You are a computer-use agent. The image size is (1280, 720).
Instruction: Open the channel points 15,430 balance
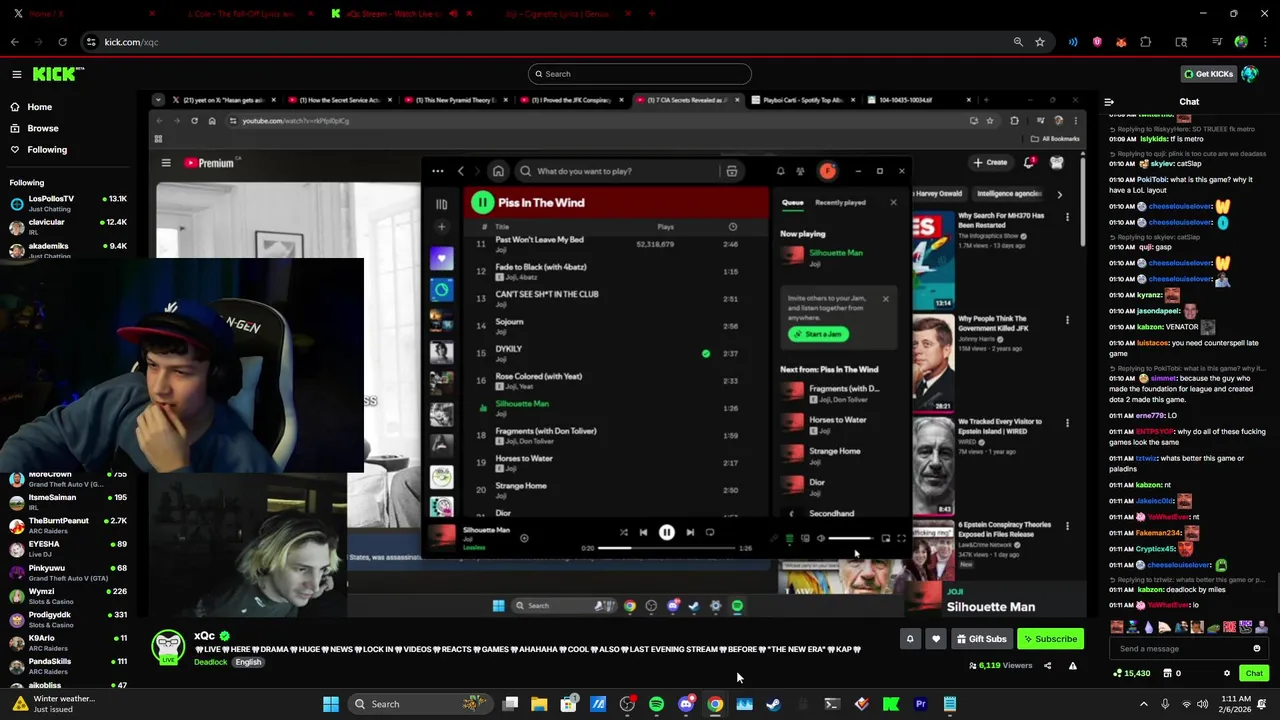1131,673
